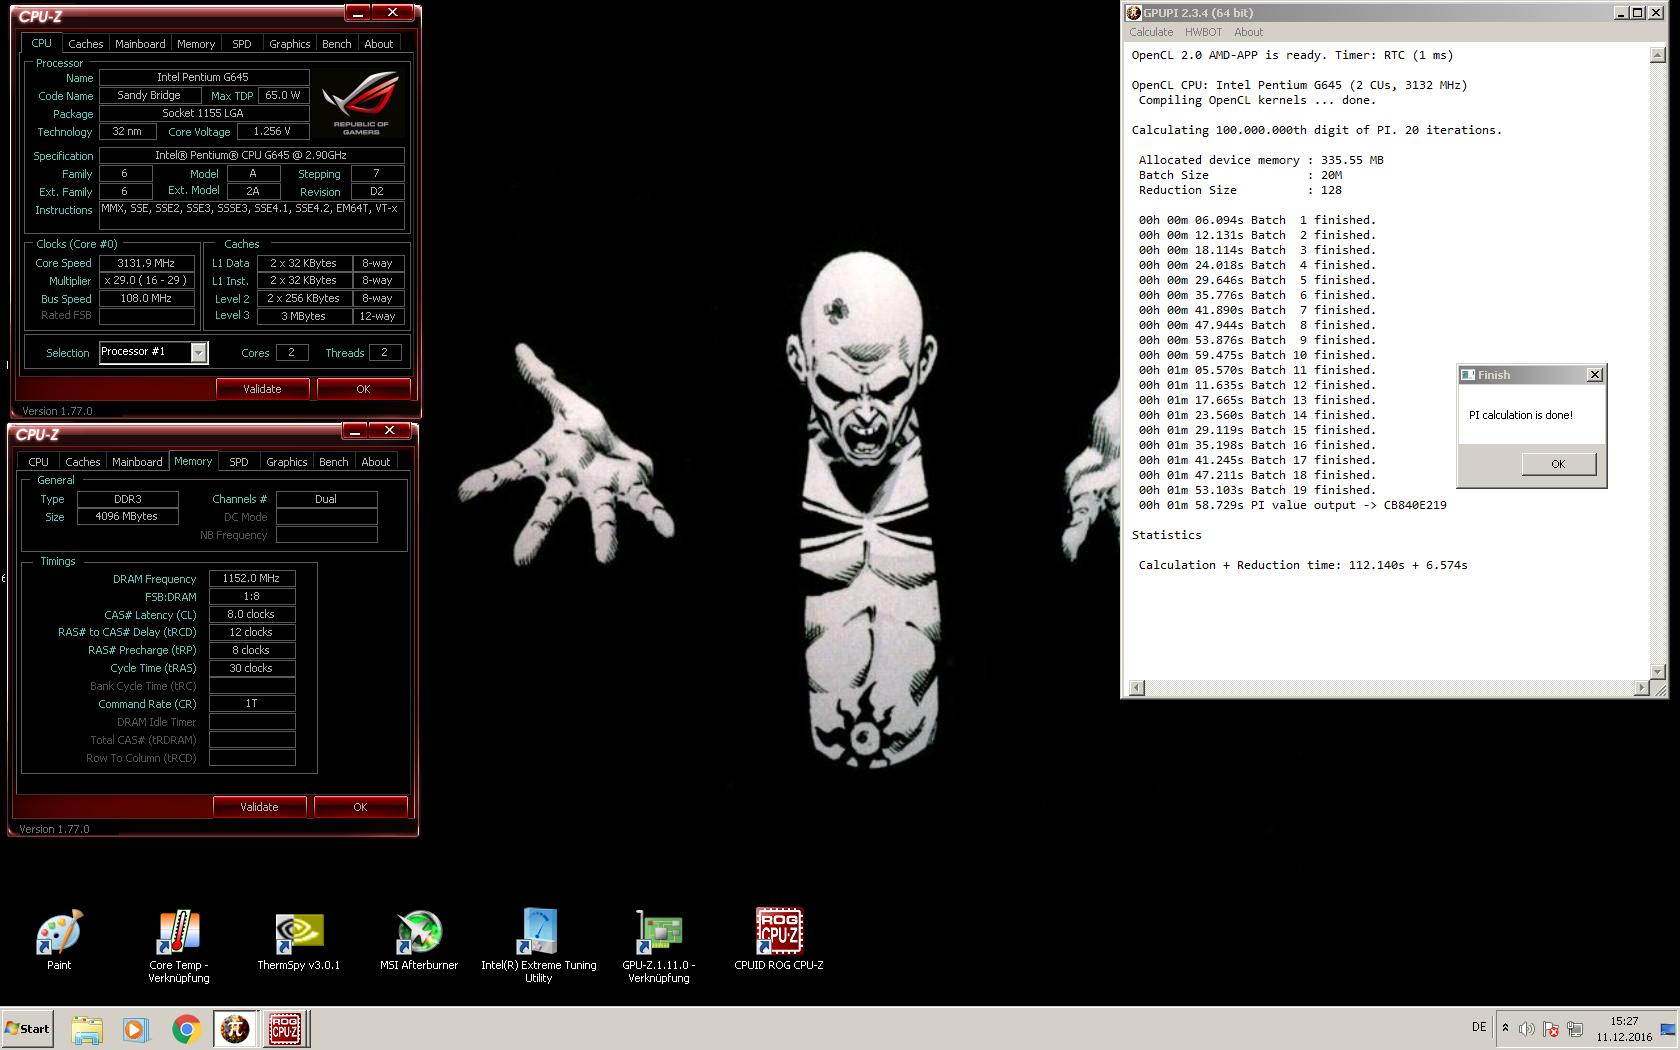Launch the CPUID ROG CPU-Z desktop icon
The image size is (1680, 1050).
pyautogui.click(x=779, y=939)
